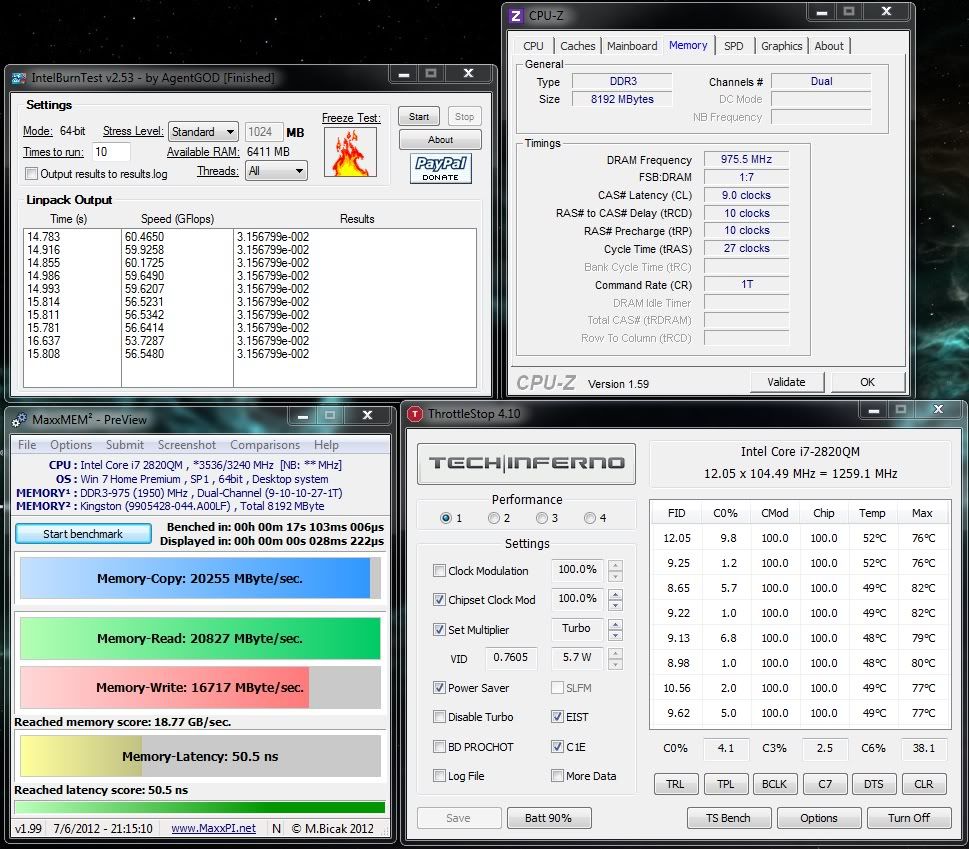Click the PayPal Donate icon in IntelBurnTest
Viewport: 969px width, 849px height.
(441, 169)
